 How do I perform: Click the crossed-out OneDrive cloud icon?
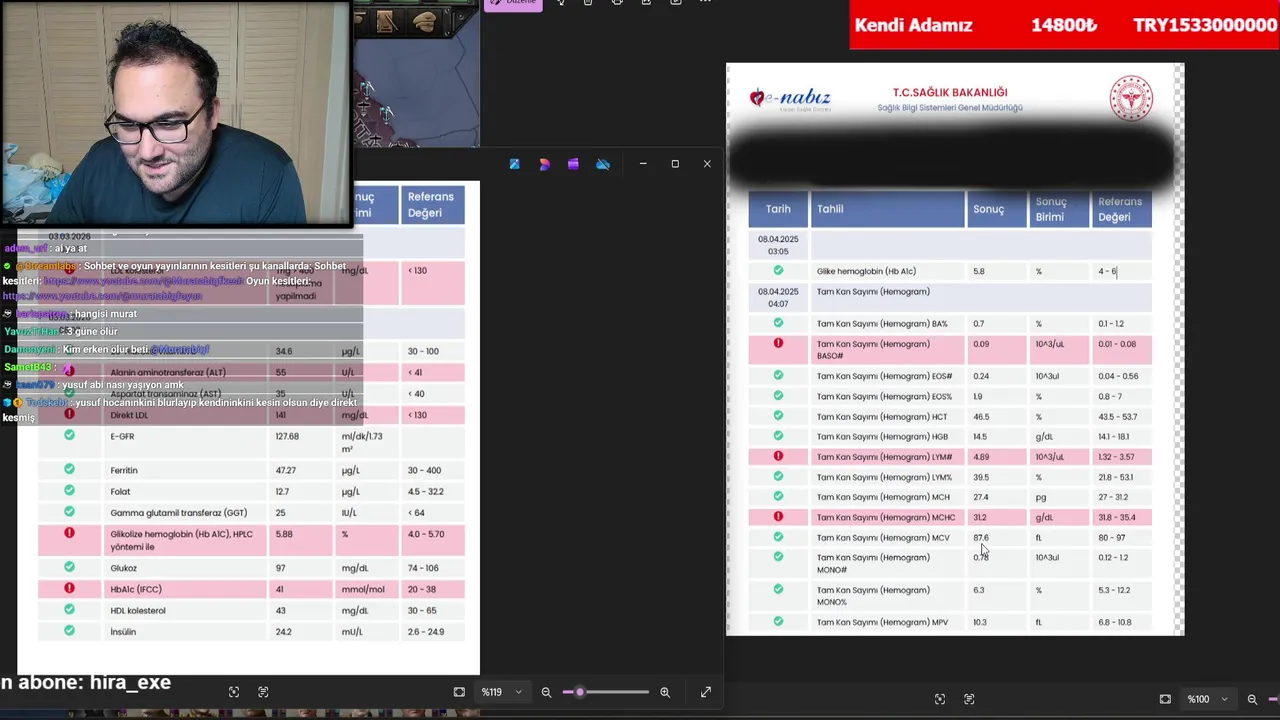point(603,164)
